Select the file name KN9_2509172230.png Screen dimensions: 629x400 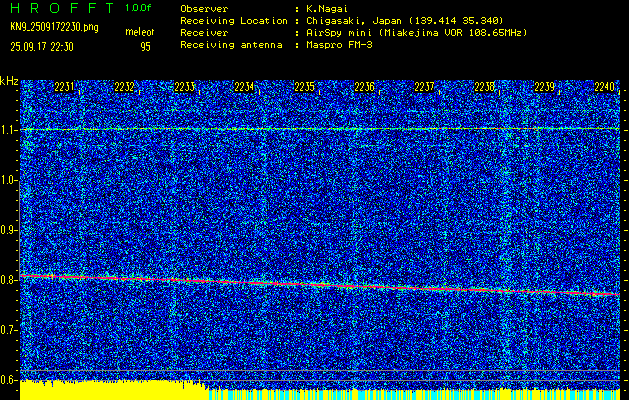(x=54, y=27)
